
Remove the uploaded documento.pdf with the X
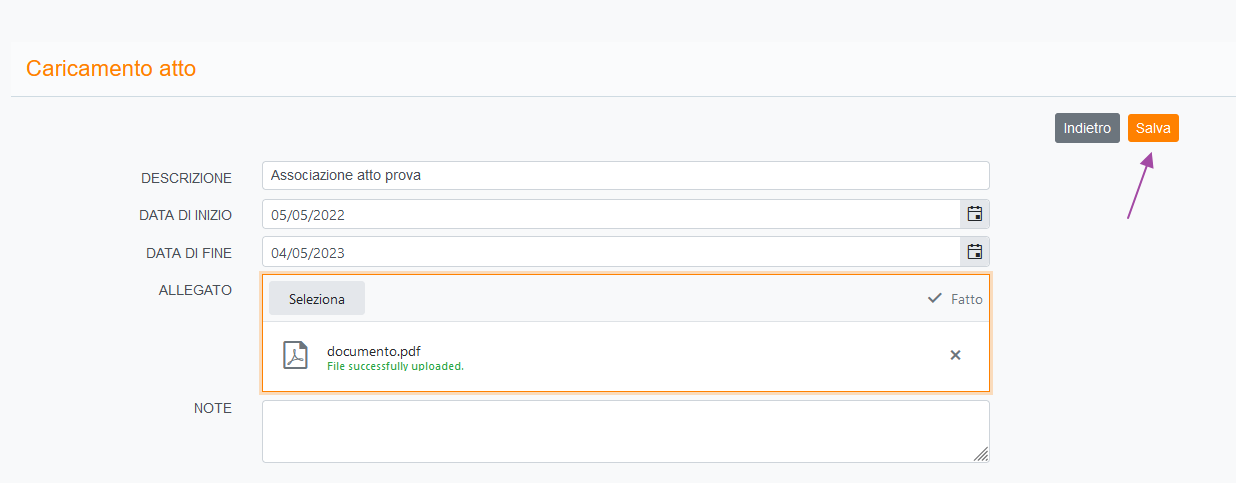click(955, 355)
